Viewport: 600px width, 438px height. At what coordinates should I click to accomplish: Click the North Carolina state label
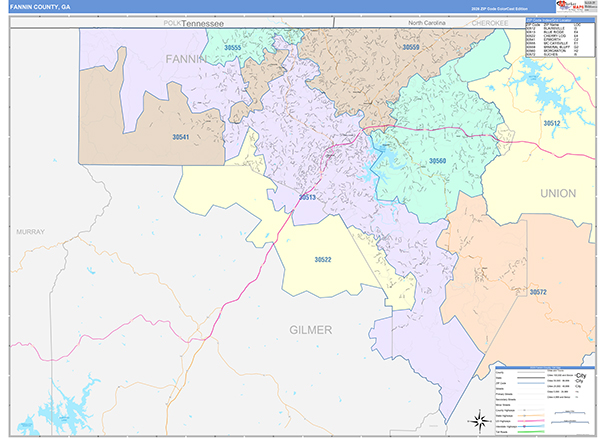point(427,23)
